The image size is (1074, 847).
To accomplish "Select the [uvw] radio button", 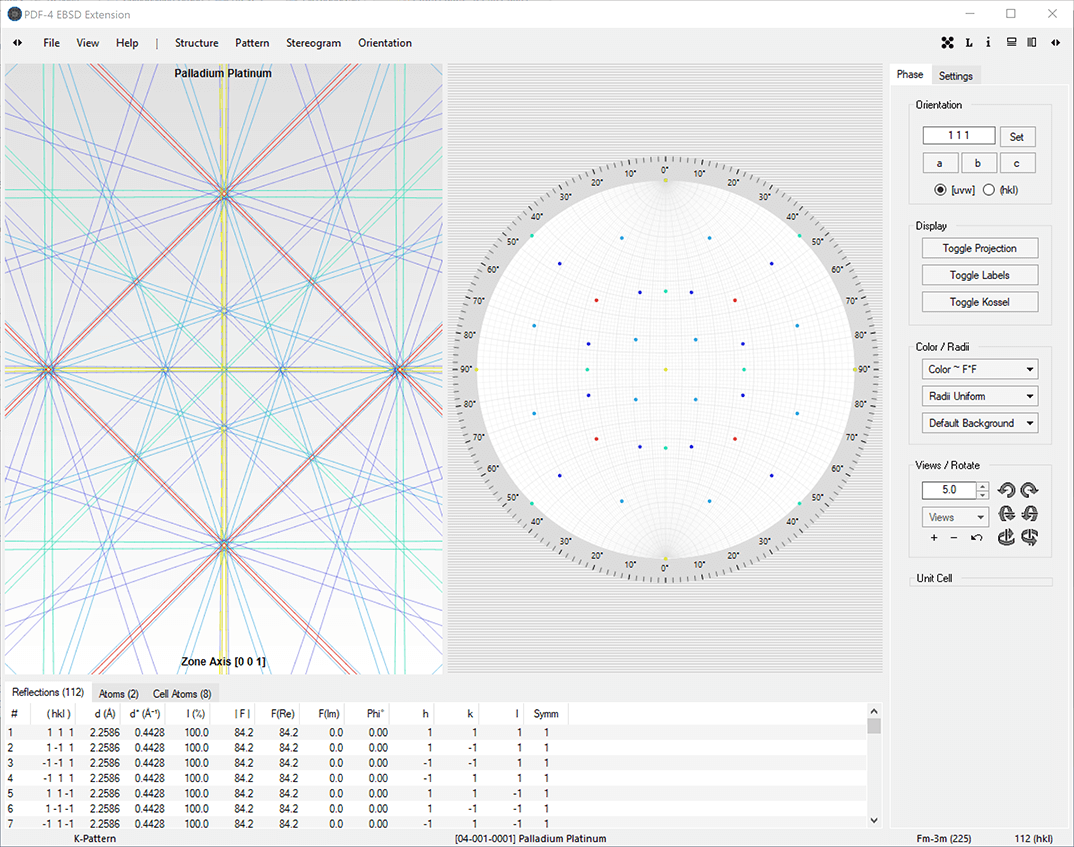I will tap(940, 190).
